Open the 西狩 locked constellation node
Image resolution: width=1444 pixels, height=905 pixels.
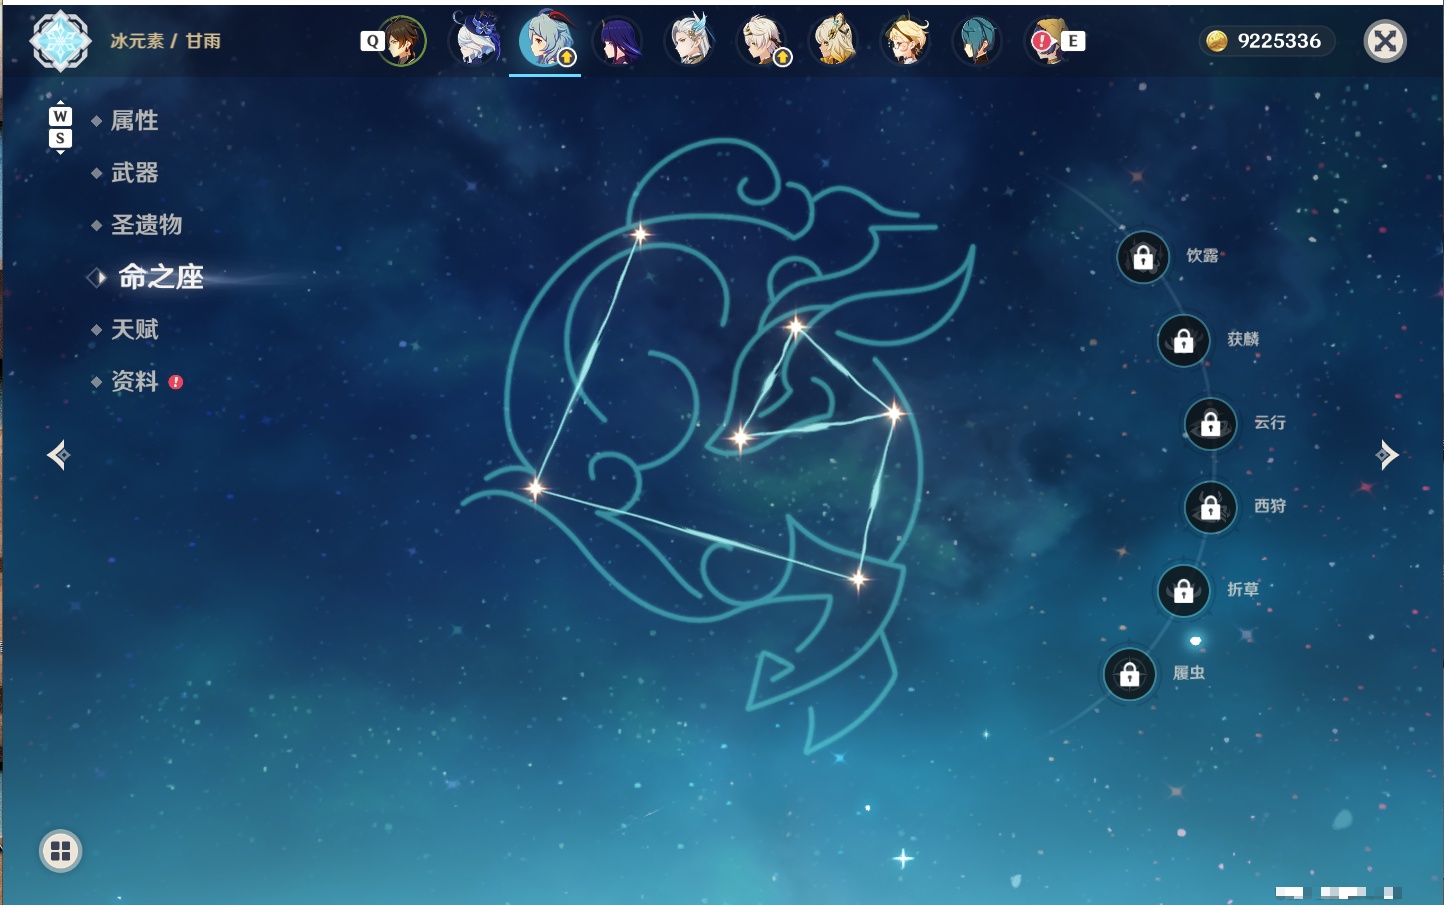(x=1211, y=508)
